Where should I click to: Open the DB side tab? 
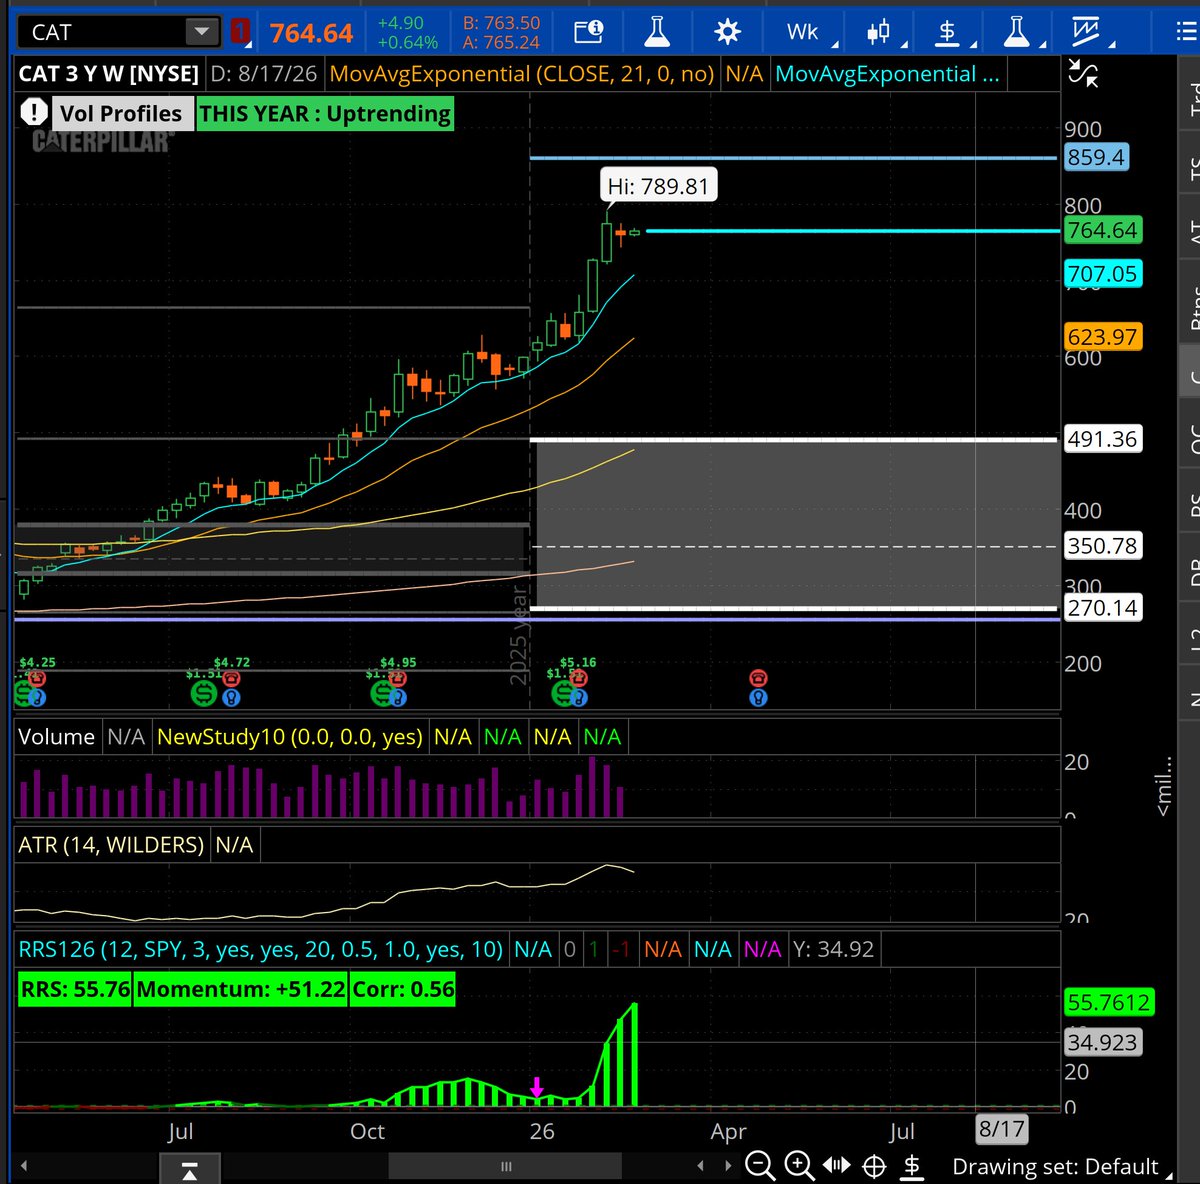[1193, 570]
